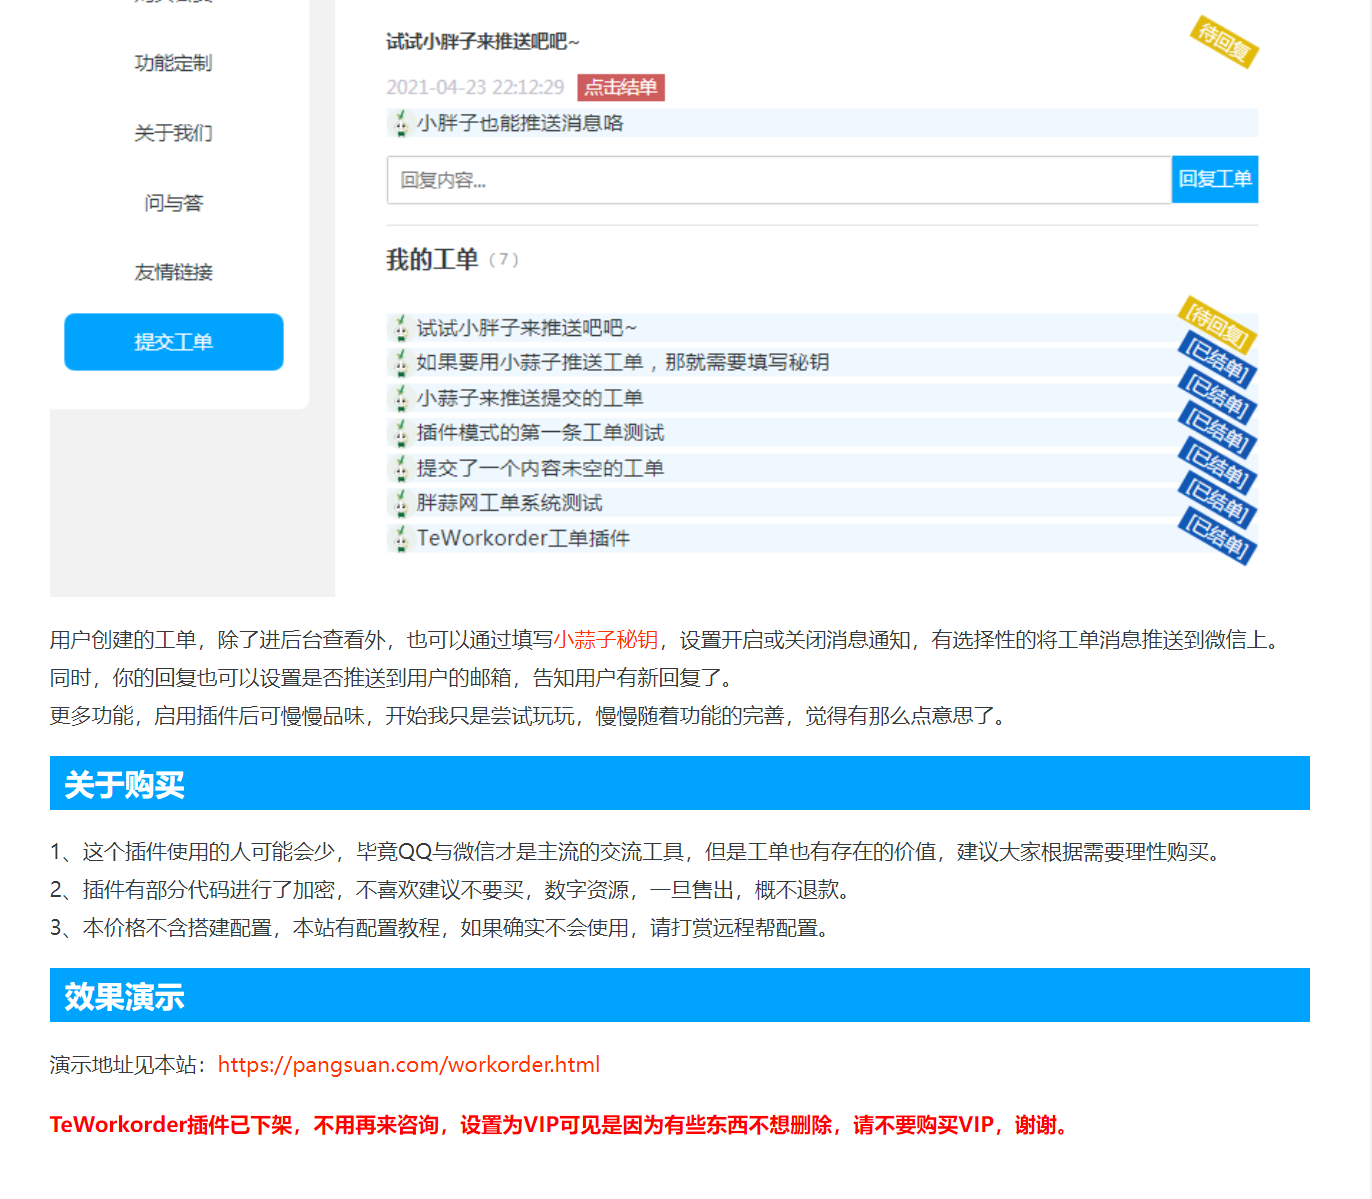Screen dimensions: 1372x1199
Task: Click the icon beside 胖蒜网工单系统测试
Action: [x=401, y=503]
